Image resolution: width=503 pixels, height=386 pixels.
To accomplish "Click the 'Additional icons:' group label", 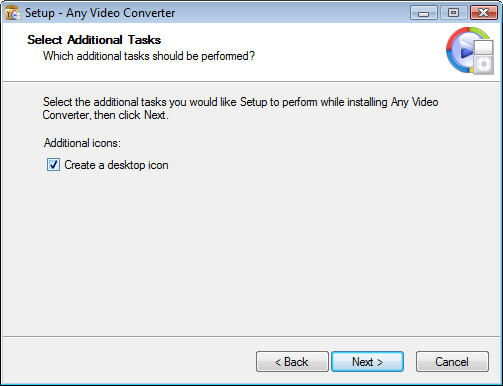I will (82, 143).
